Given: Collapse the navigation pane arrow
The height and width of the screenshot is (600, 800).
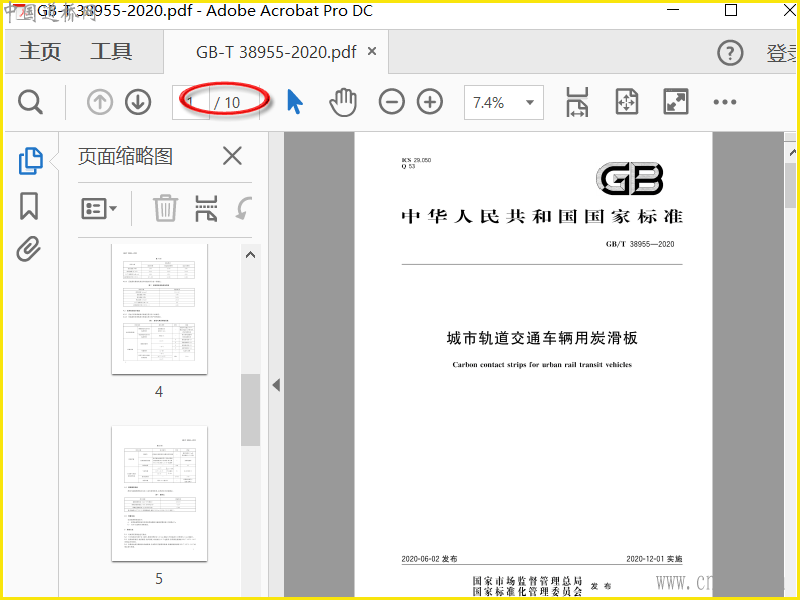Looking at the screenshot, I should [276, 385].
